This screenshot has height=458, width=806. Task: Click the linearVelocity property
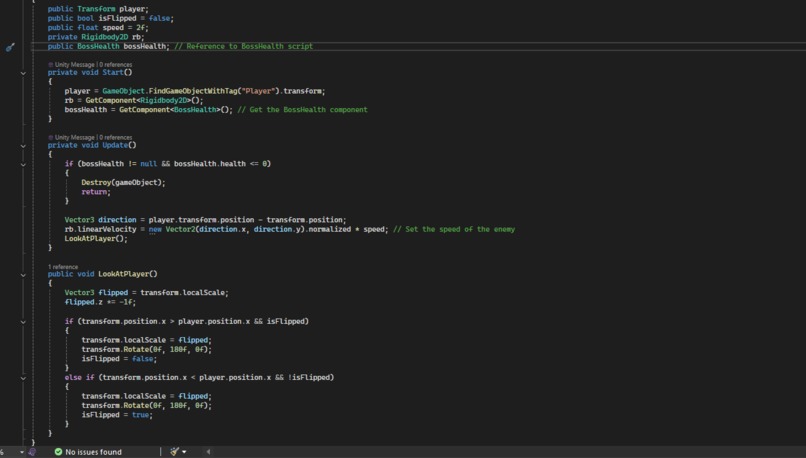point(107,229)
